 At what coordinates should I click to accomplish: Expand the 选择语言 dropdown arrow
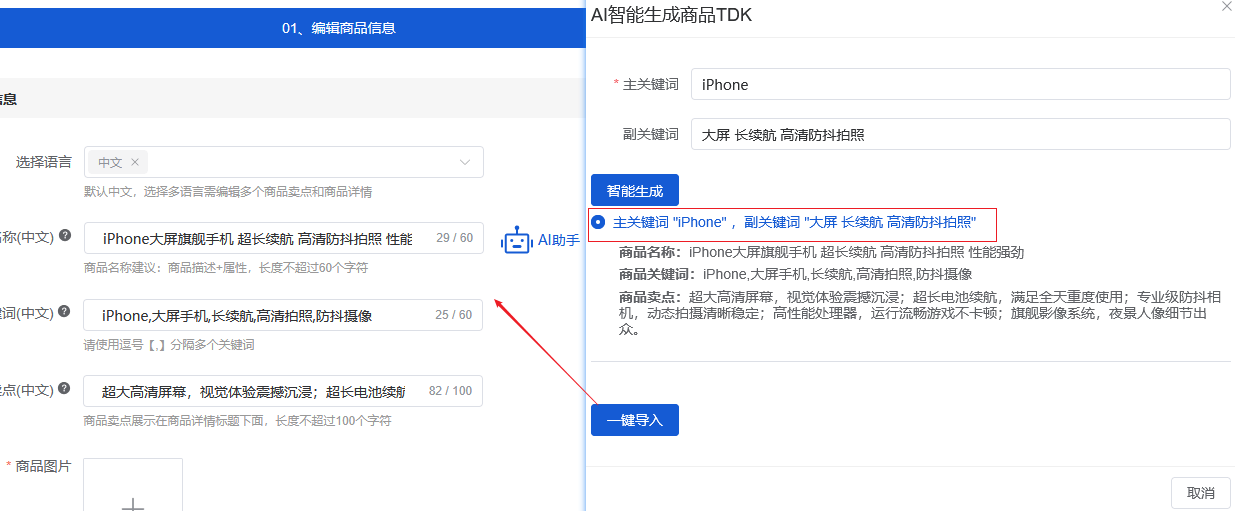pos(465,162)
